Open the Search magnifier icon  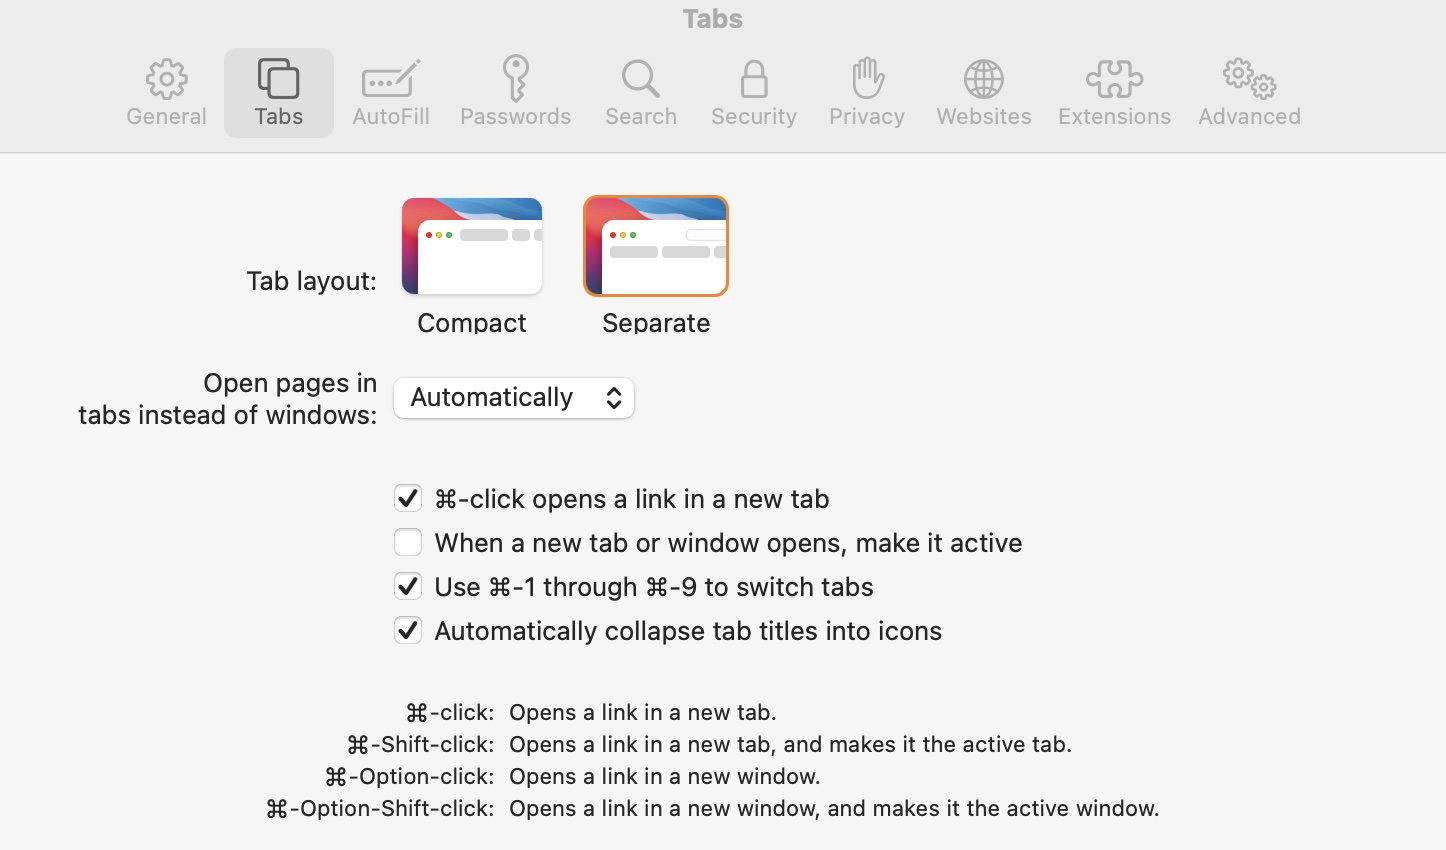(641, 79)
